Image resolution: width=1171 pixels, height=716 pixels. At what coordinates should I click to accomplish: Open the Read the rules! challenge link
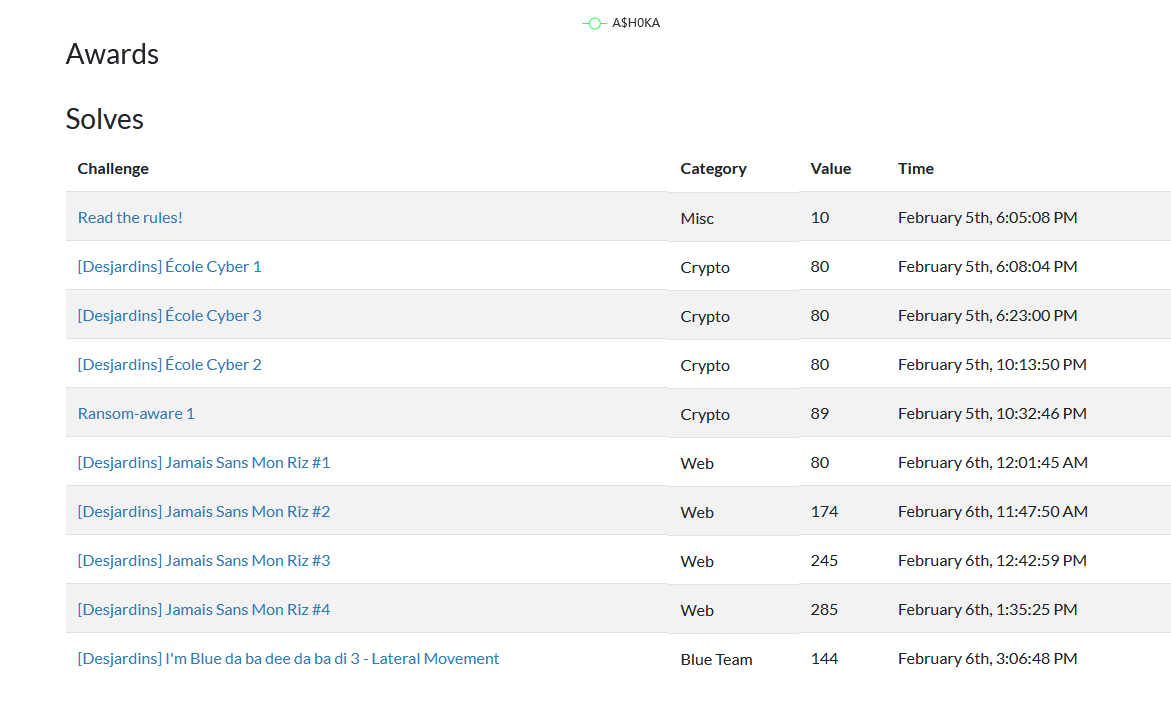click(x=130, y=217)
